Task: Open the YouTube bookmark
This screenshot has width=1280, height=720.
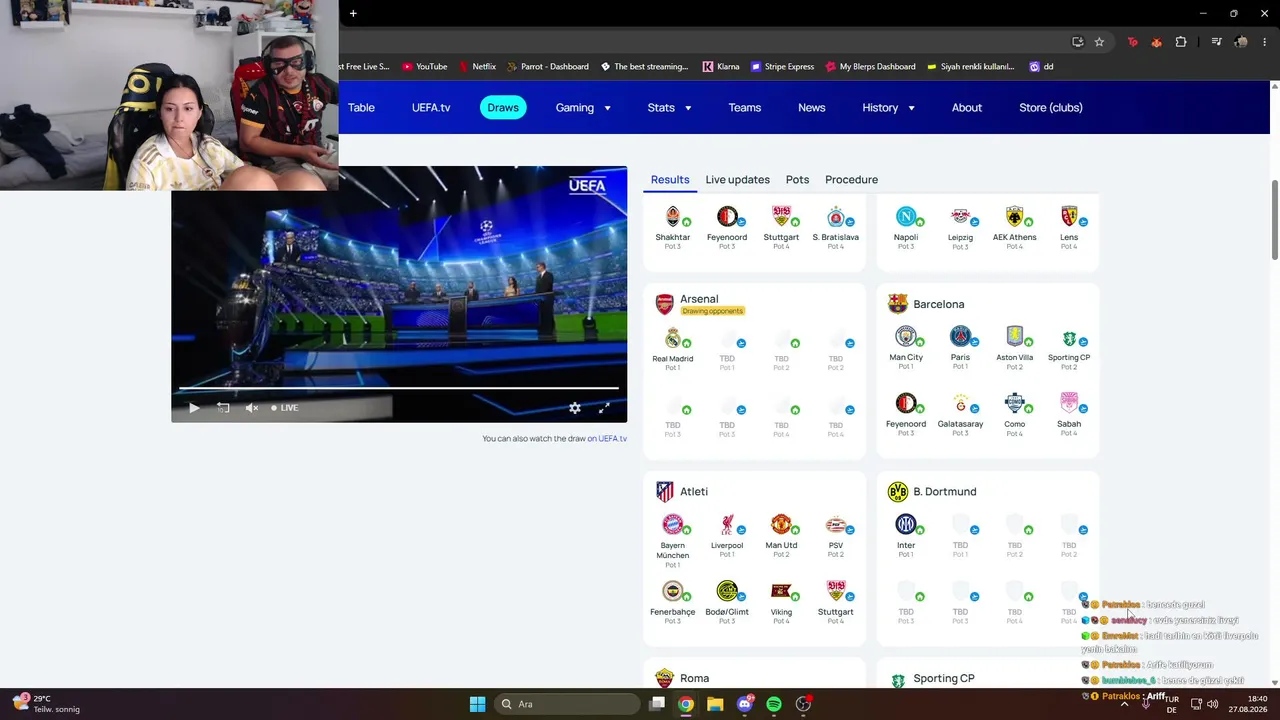Action: pos(425,67)
